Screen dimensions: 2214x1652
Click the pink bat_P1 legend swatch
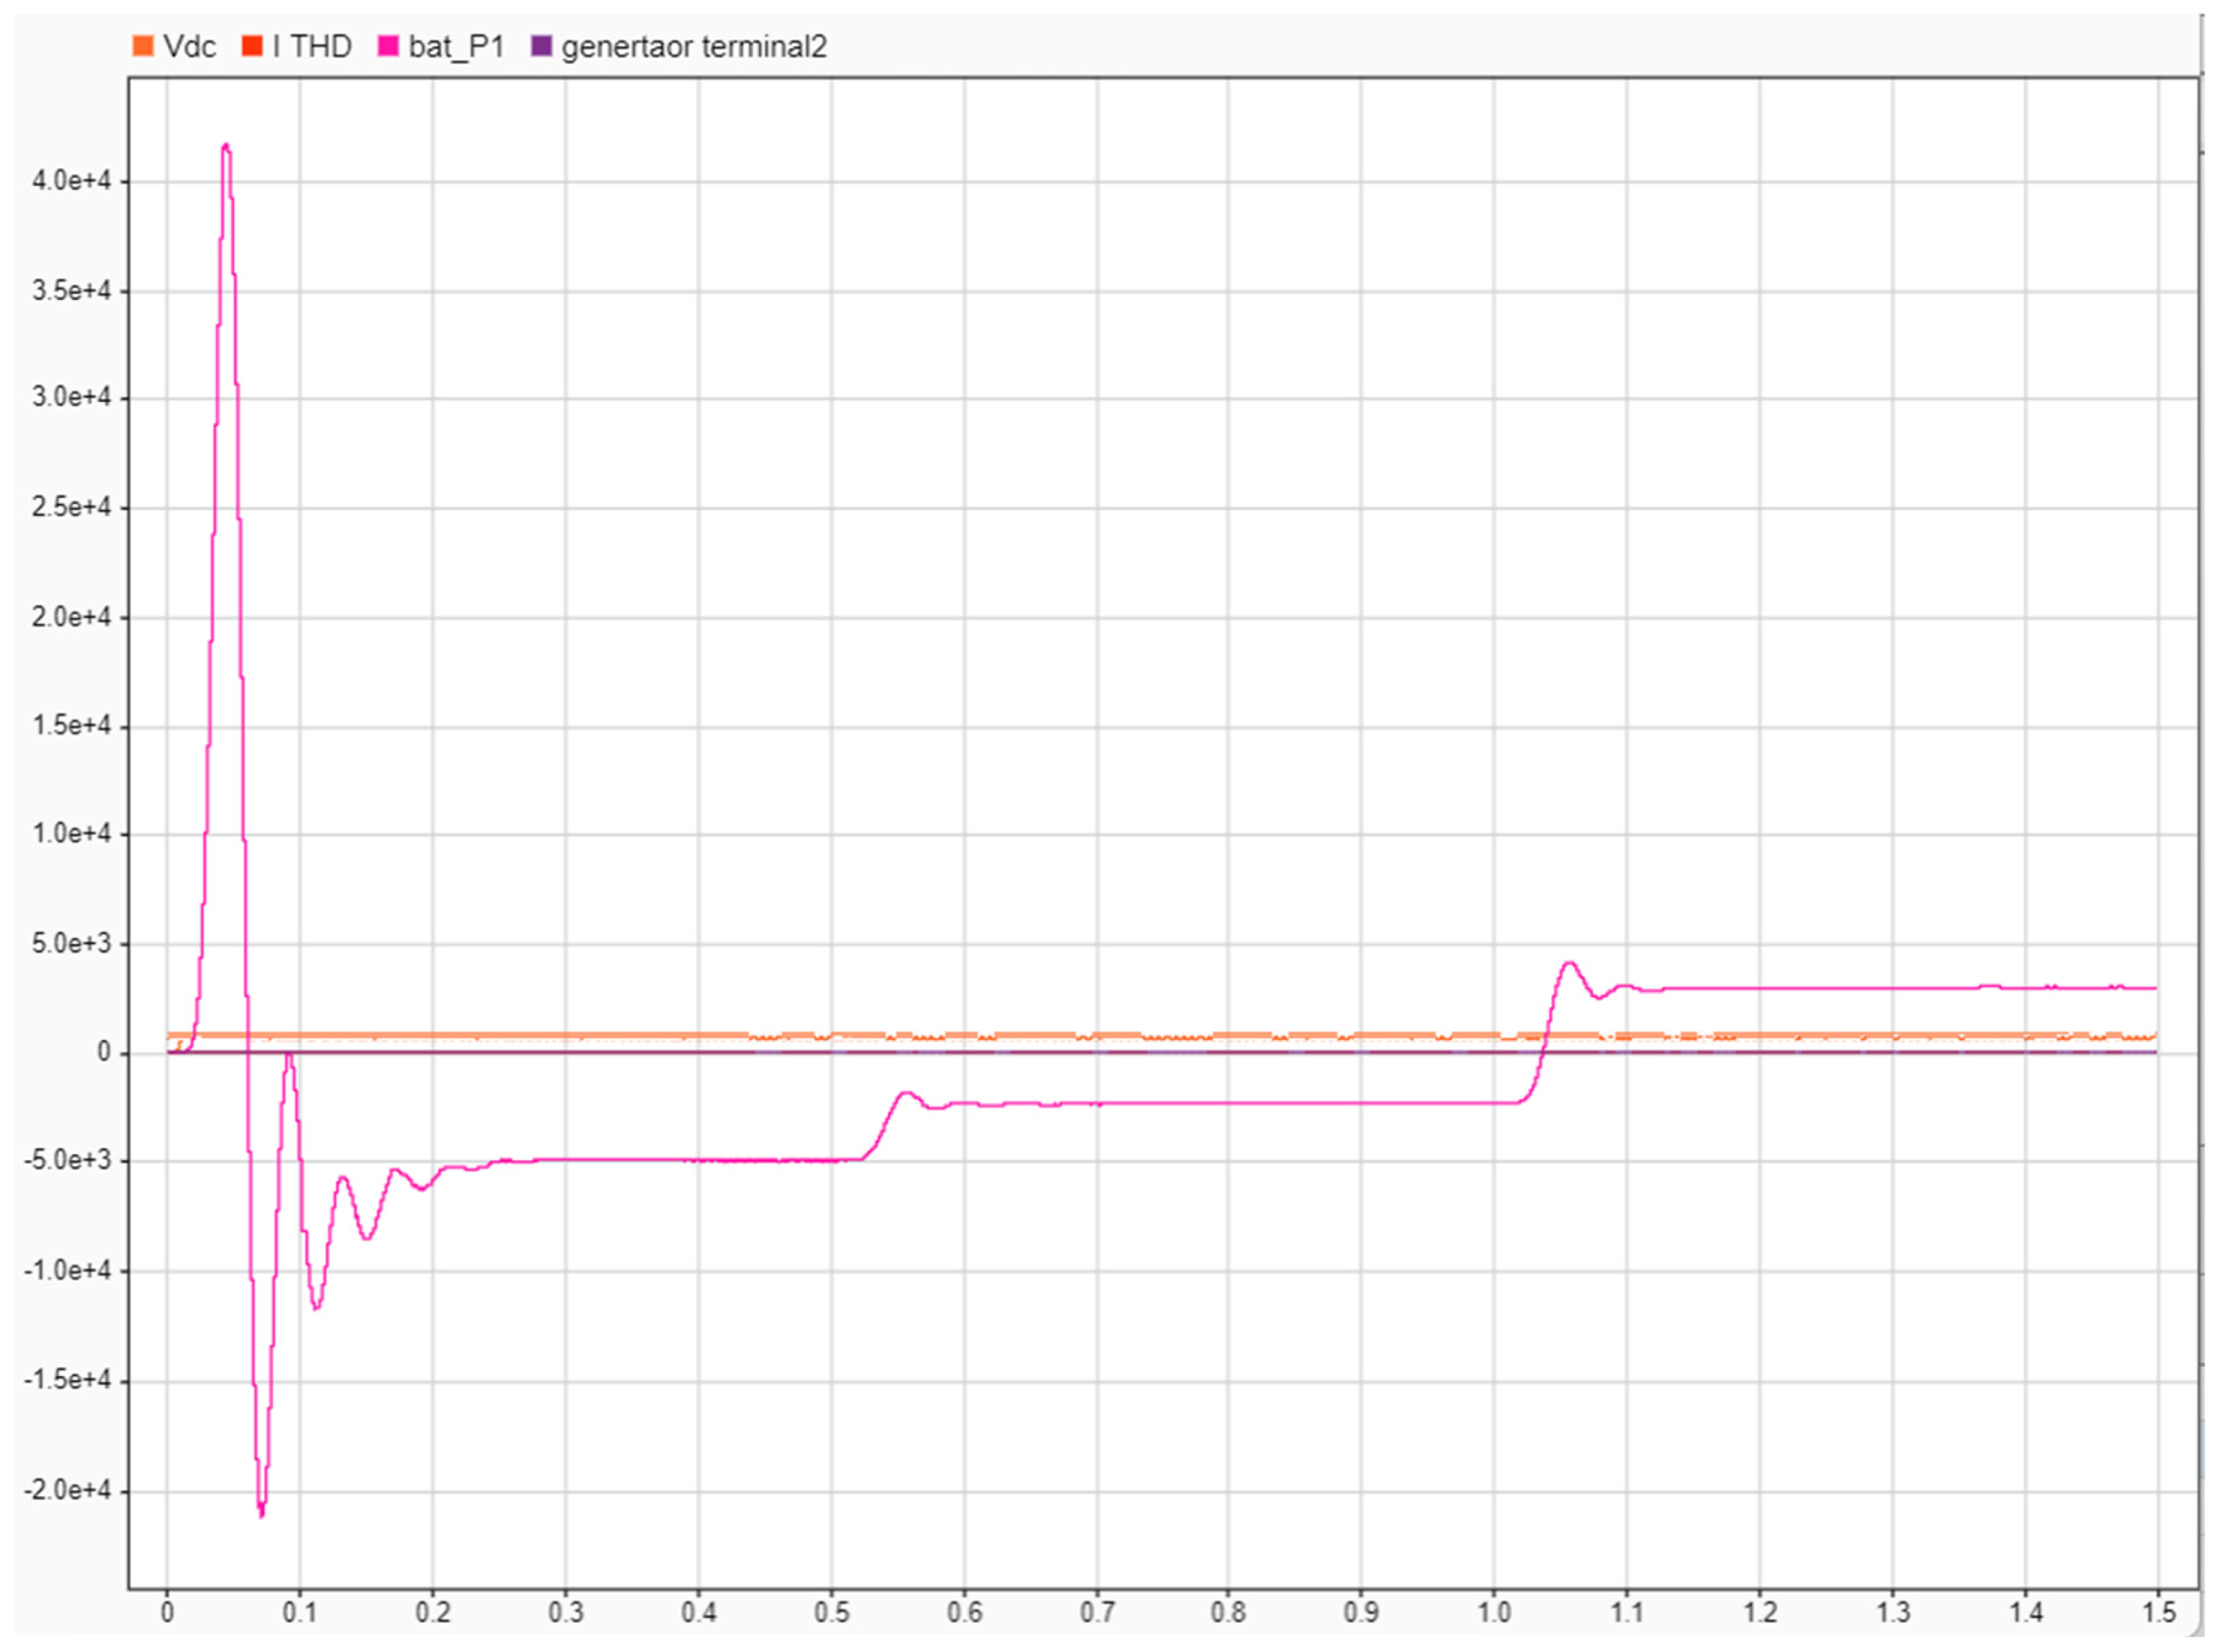(x=388, y=46)
